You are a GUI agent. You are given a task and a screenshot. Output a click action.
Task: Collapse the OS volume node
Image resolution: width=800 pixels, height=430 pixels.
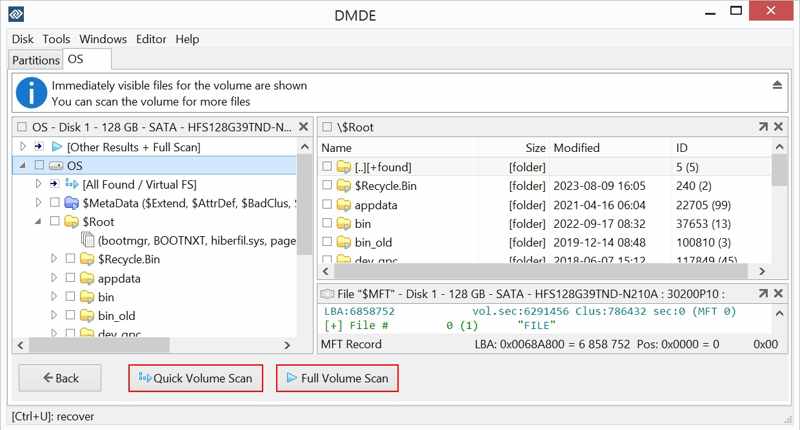[x=22, y=165]
